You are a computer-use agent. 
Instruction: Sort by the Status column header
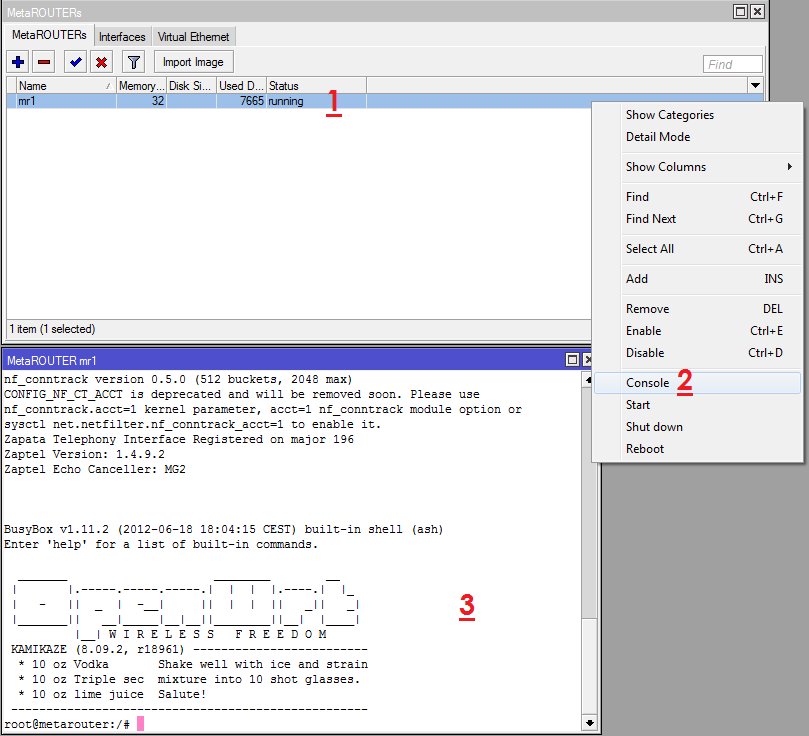[316, 86]
